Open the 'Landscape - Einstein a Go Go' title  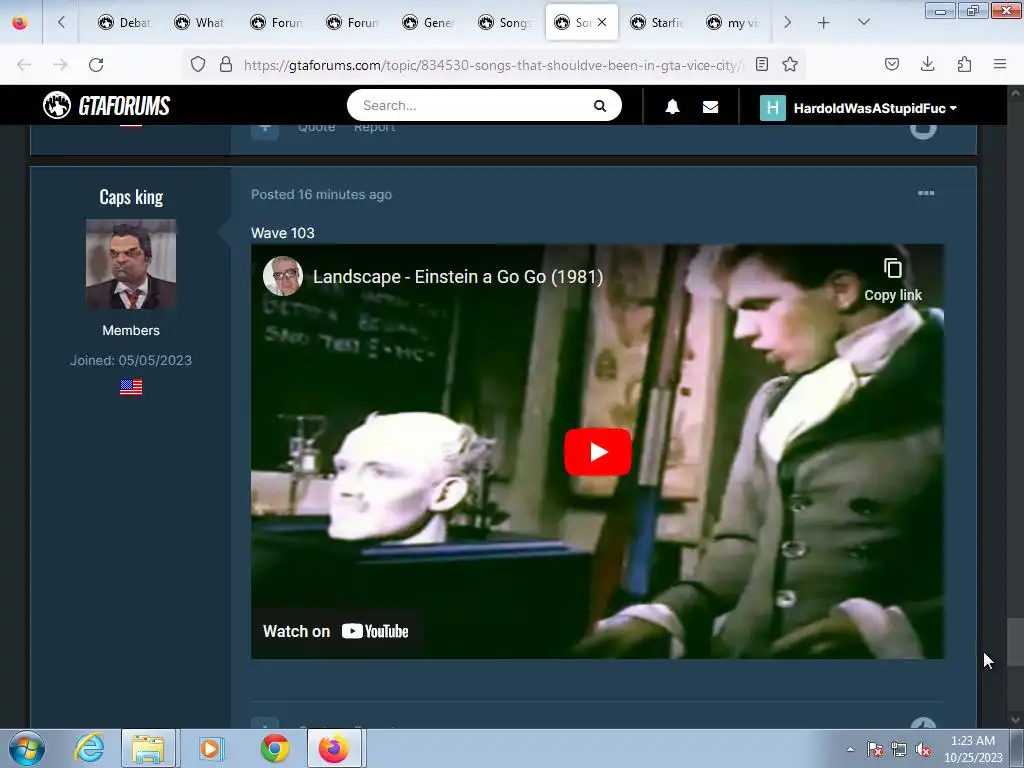click(458, 277)
